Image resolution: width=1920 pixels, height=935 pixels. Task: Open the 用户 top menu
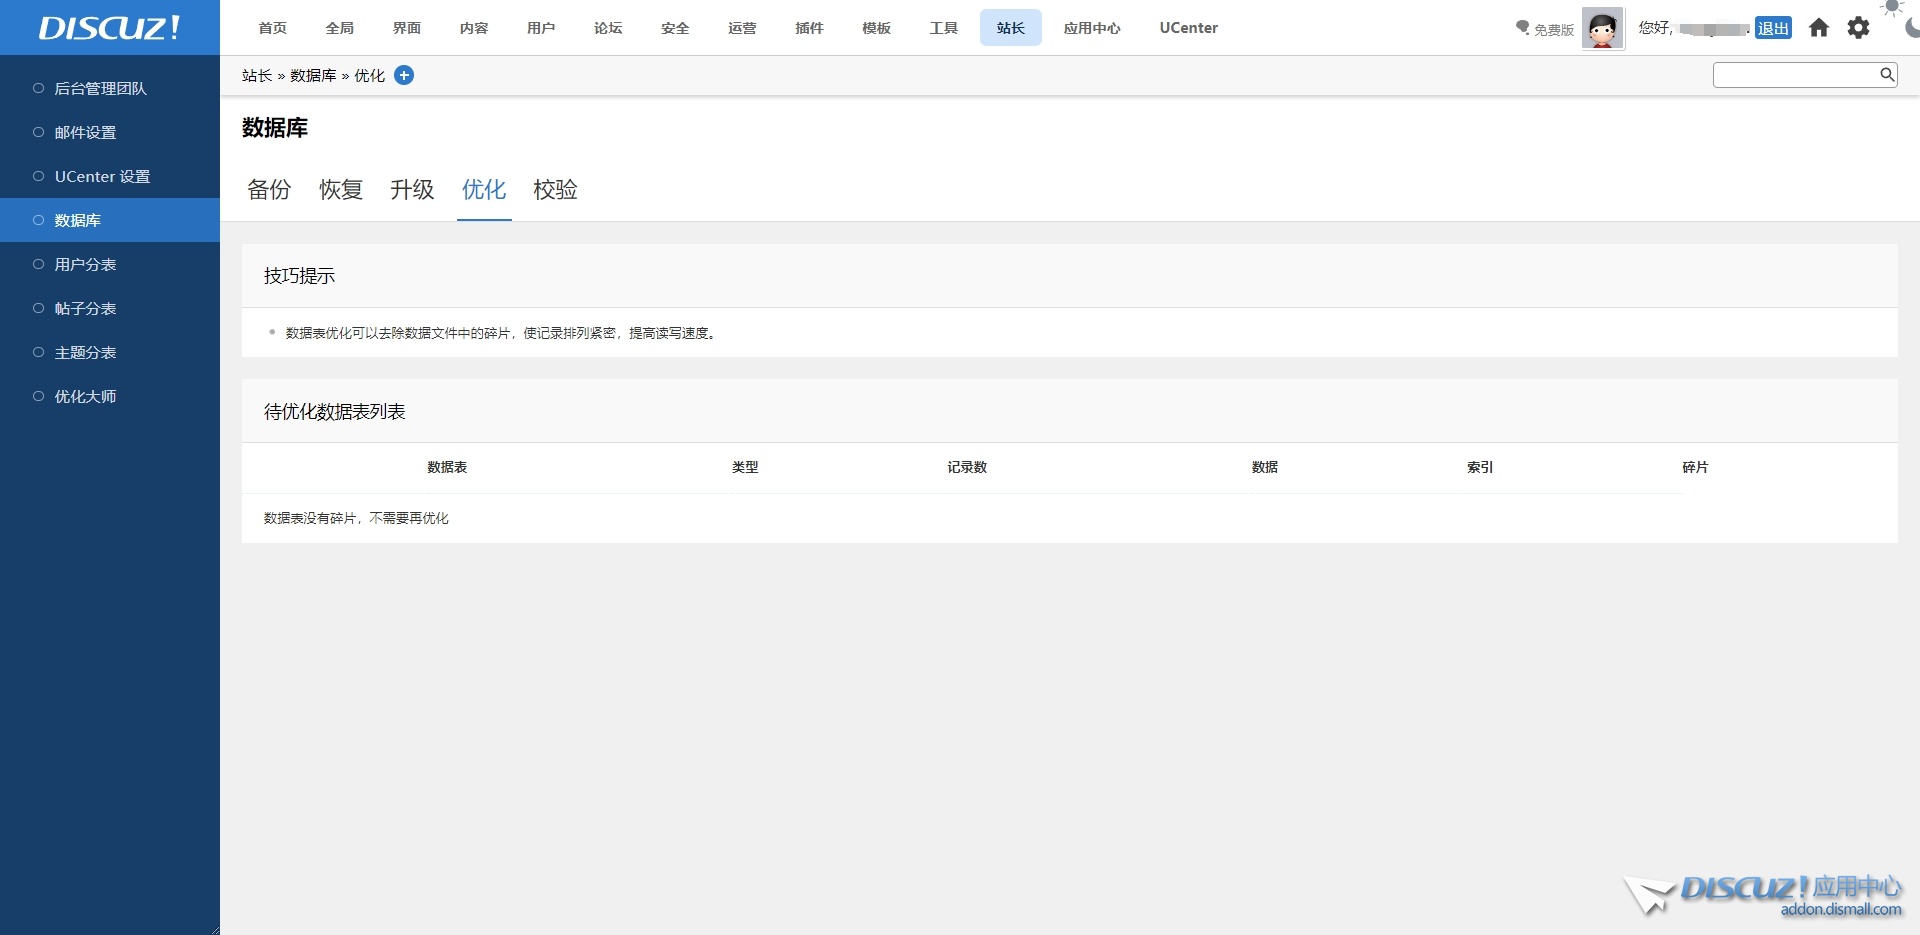pyautogui.click(x=541, y=28)
